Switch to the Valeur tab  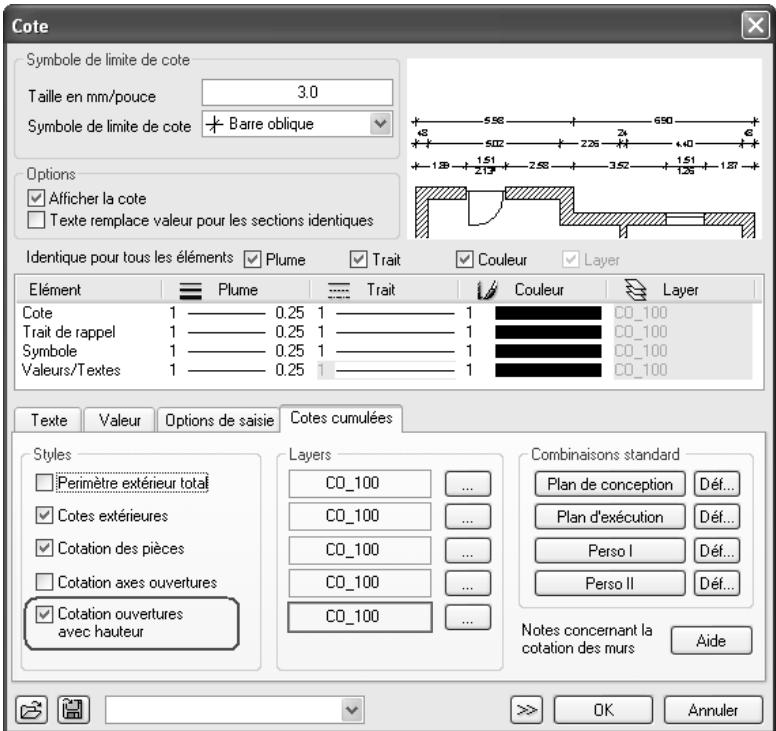point(119,420)
